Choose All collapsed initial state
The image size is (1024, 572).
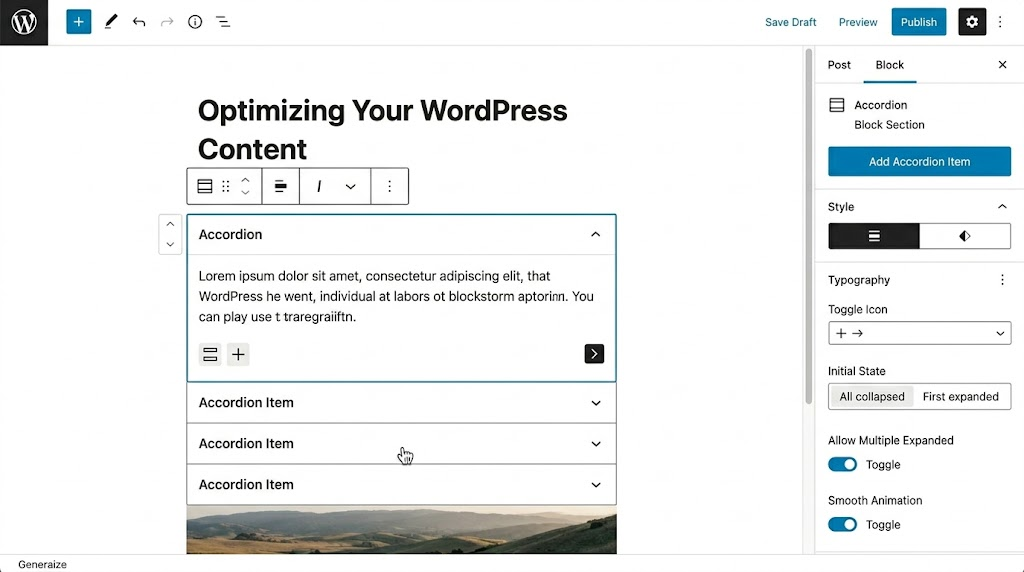click(872, 396)
